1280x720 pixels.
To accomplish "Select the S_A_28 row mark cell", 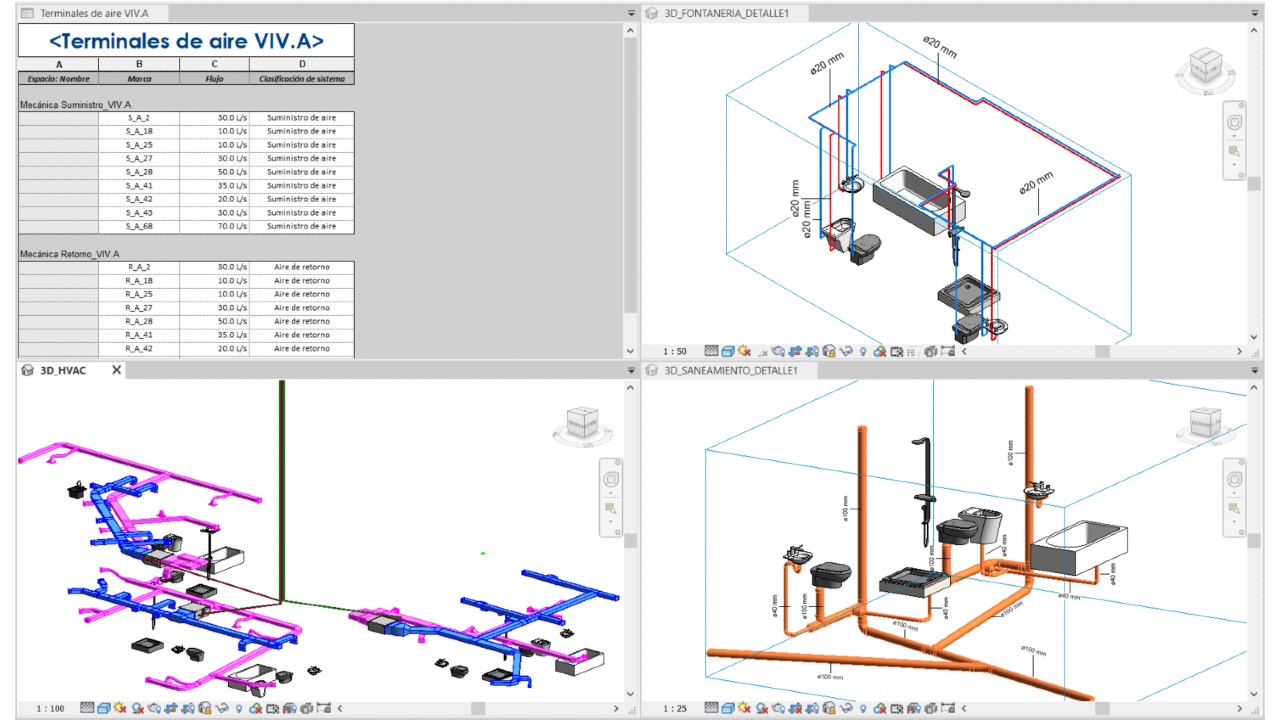I will pos(139,172).
